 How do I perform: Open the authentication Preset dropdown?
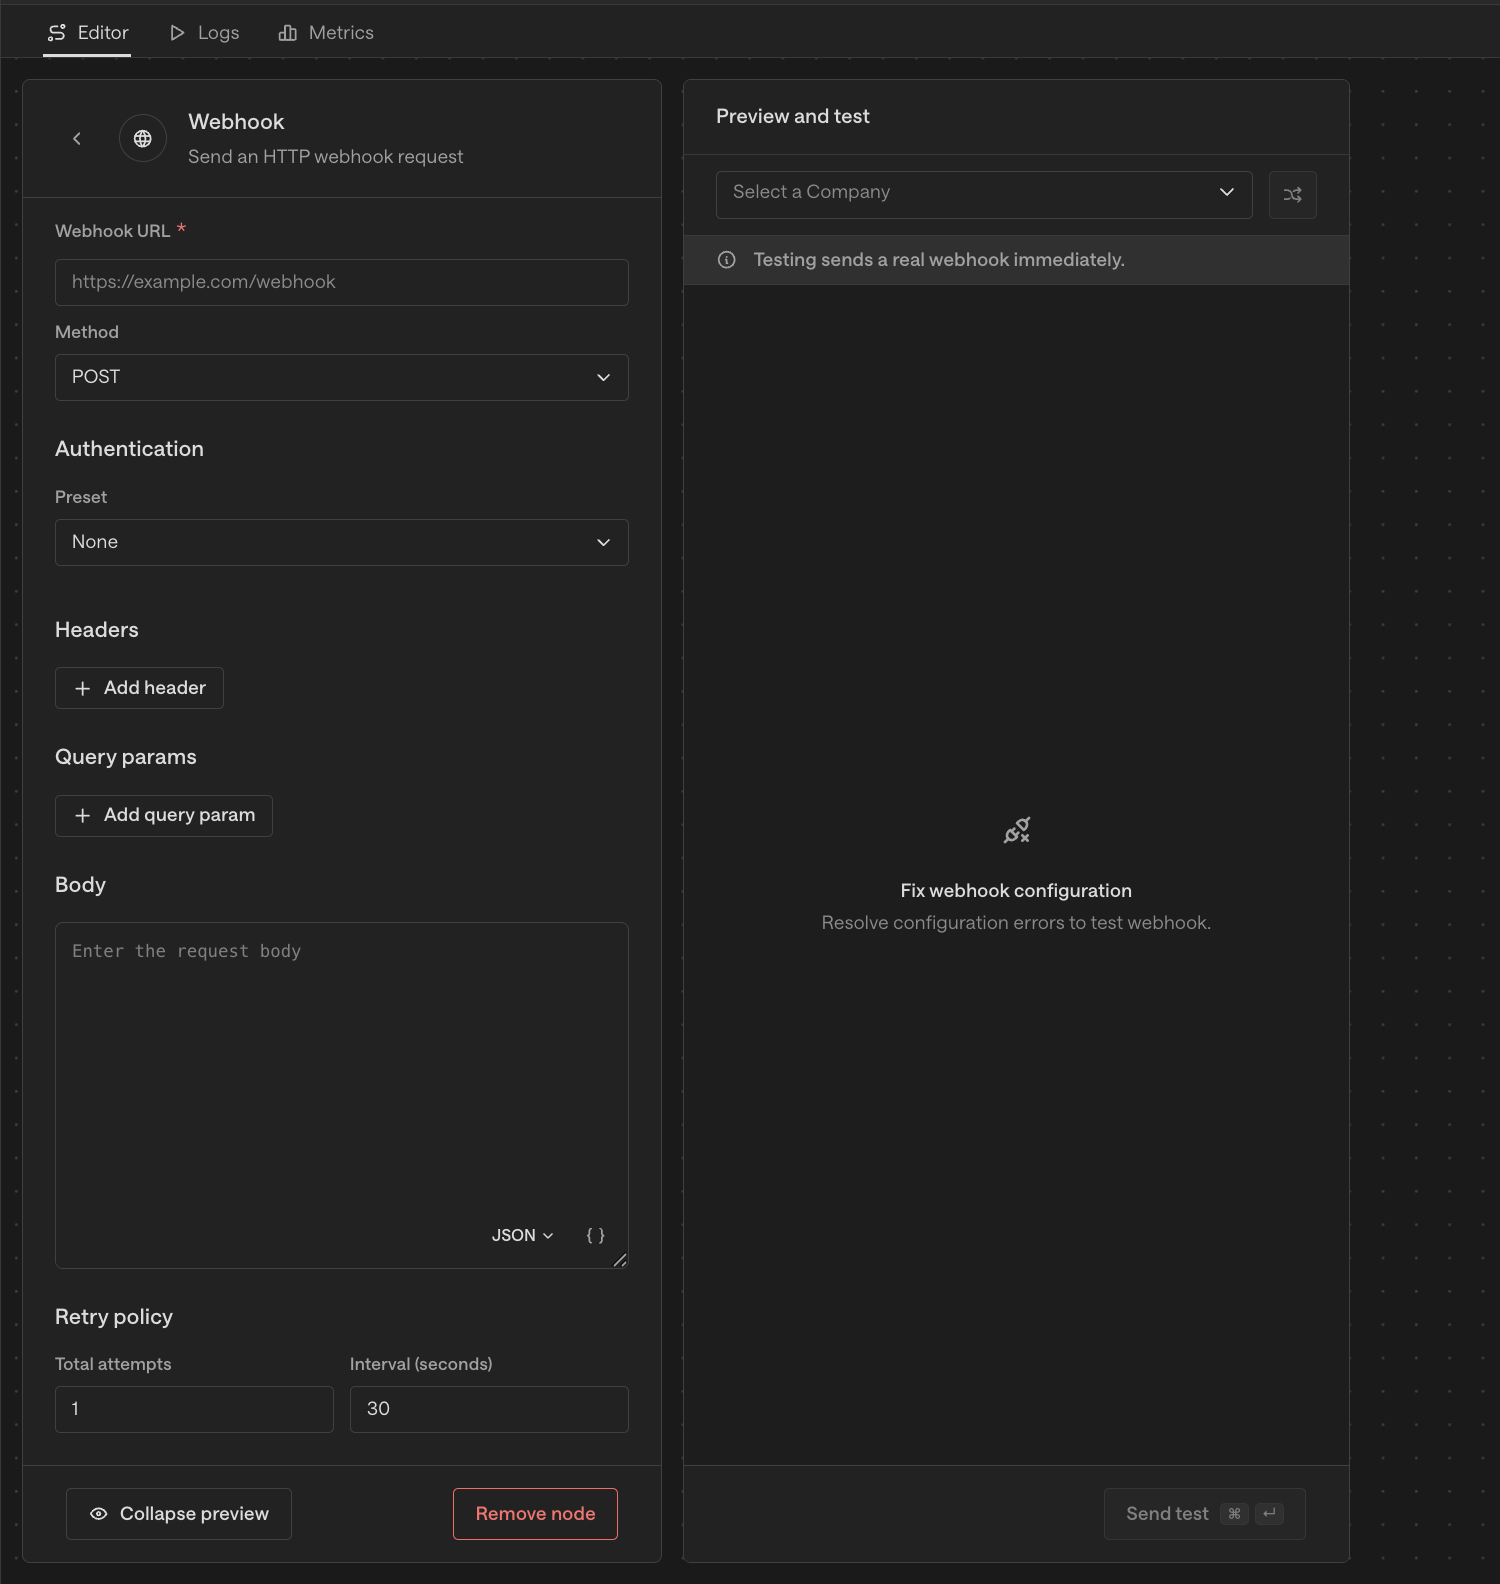(x=342, y=543)
